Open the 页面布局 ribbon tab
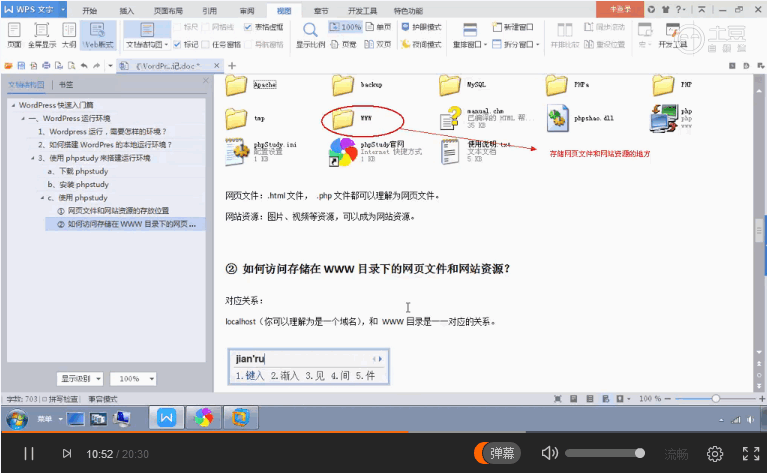The height and width of the screenshot is (473, 767). pos(168,10)
